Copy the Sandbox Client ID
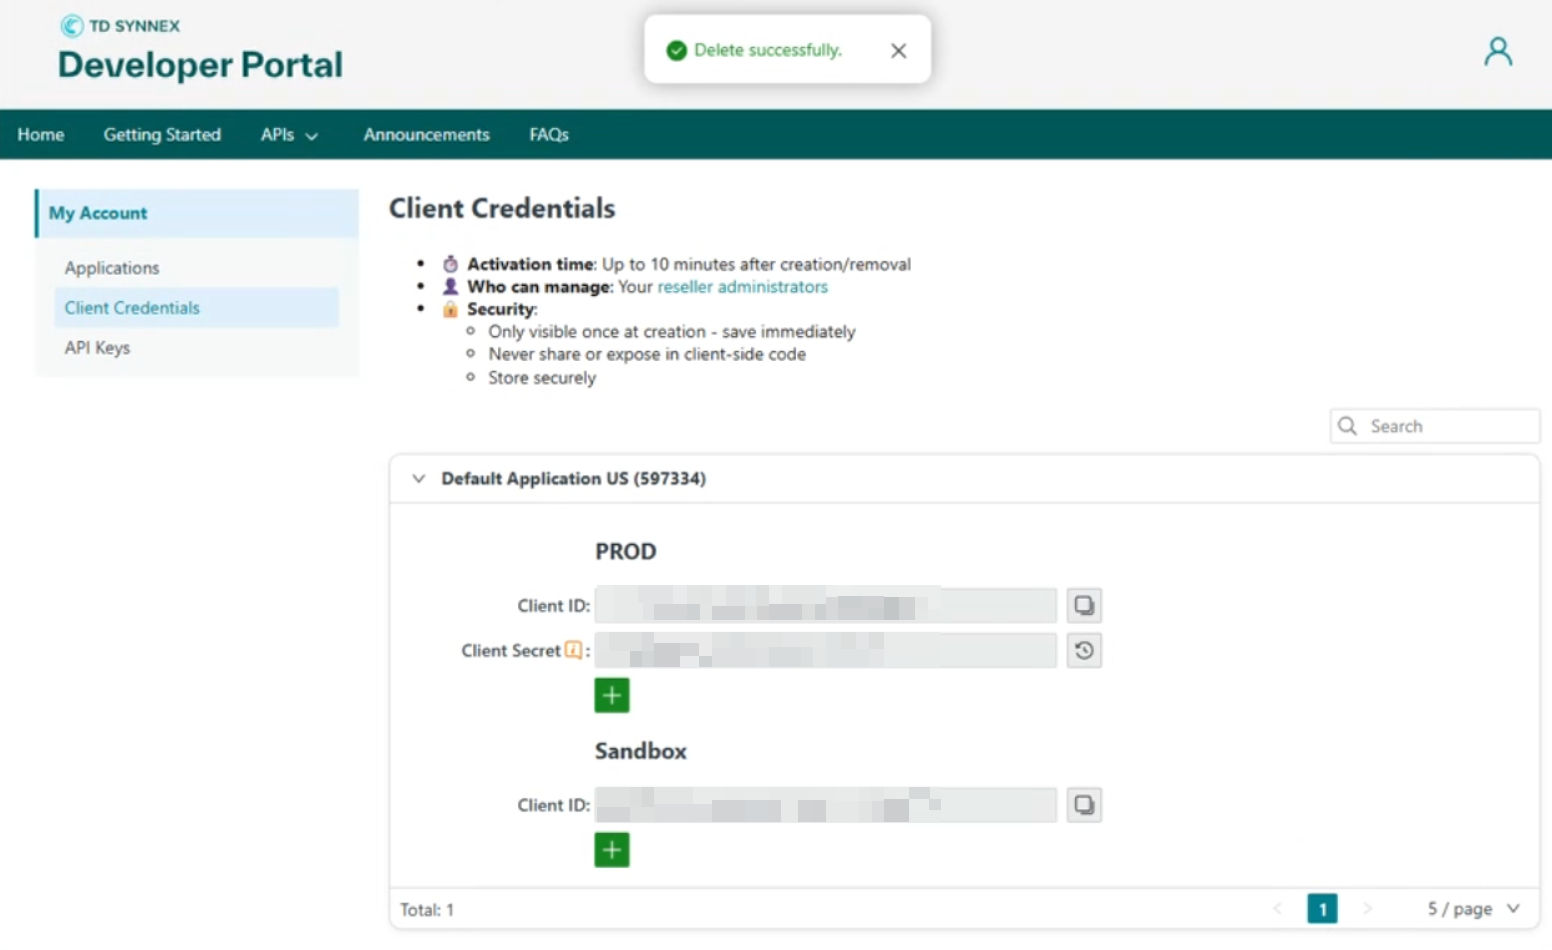1552x950 pixels. [x=1083, y=805]
